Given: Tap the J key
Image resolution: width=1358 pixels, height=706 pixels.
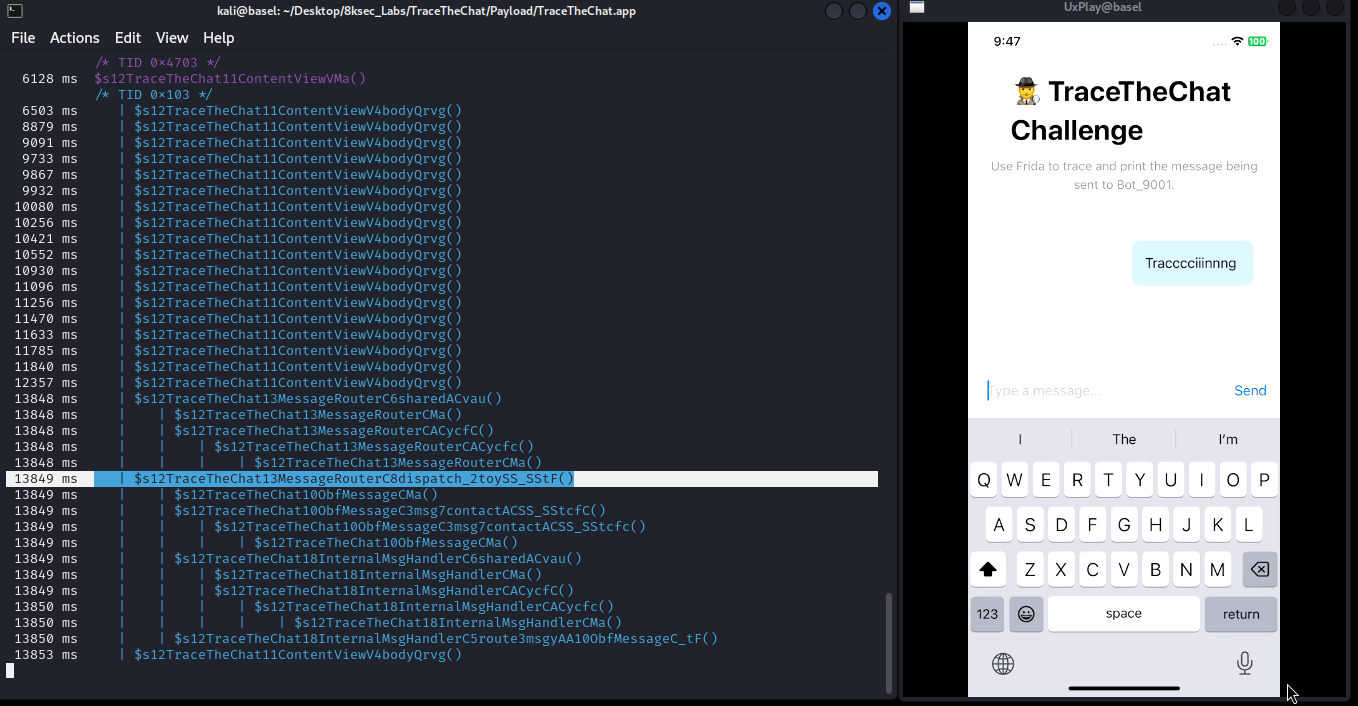Looking at the screenshot, I should point(1186,525).
